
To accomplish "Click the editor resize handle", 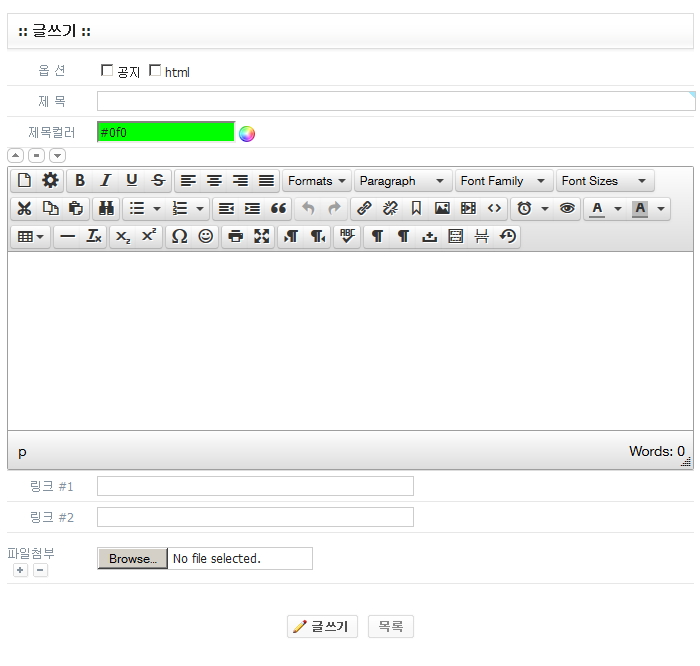I will 686,462.
